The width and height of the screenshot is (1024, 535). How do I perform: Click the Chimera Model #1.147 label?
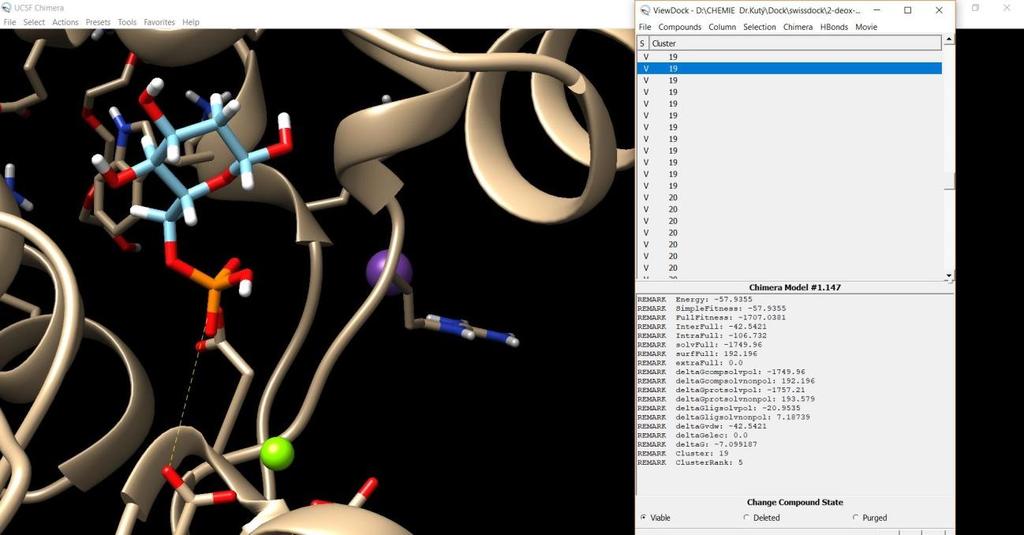(795, 287)
